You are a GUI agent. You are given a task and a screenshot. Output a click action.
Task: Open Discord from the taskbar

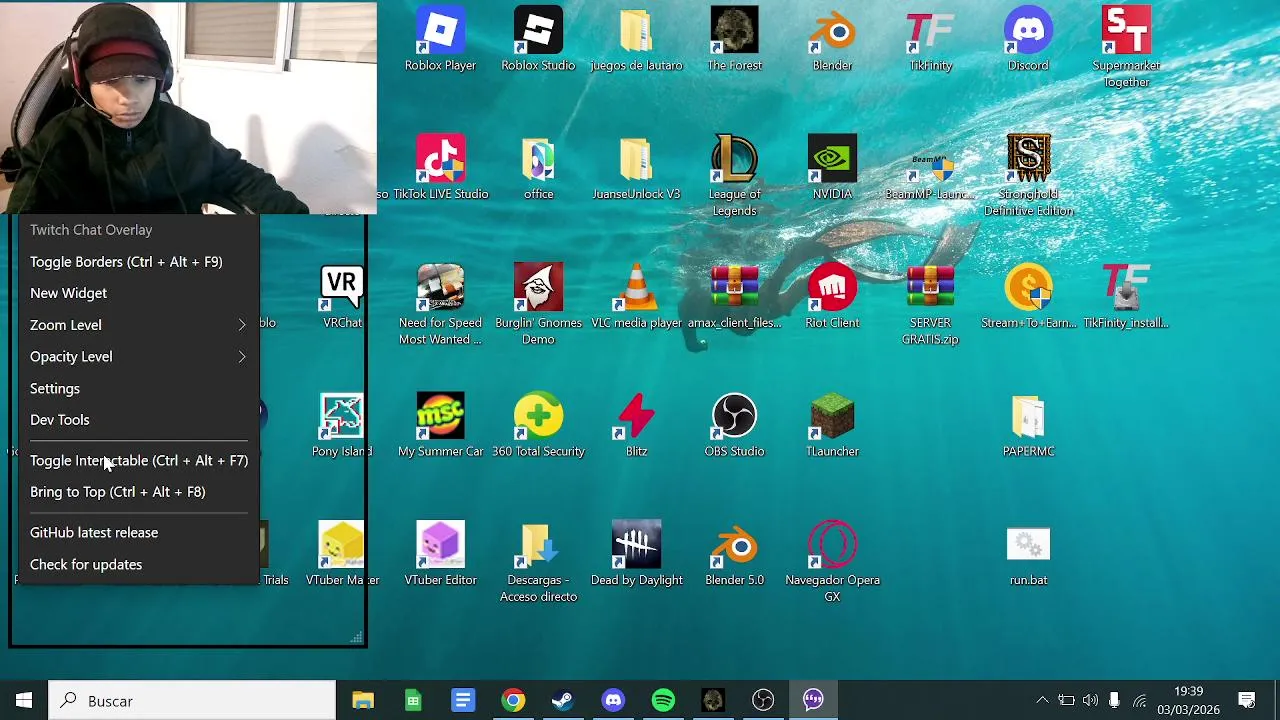(613, 701)
